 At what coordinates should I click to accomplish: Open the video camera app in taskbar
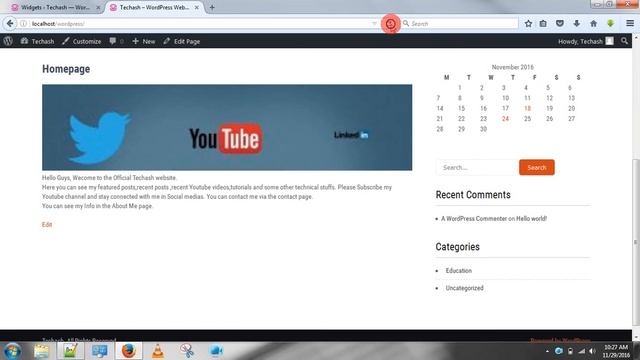tap(216, 351)
